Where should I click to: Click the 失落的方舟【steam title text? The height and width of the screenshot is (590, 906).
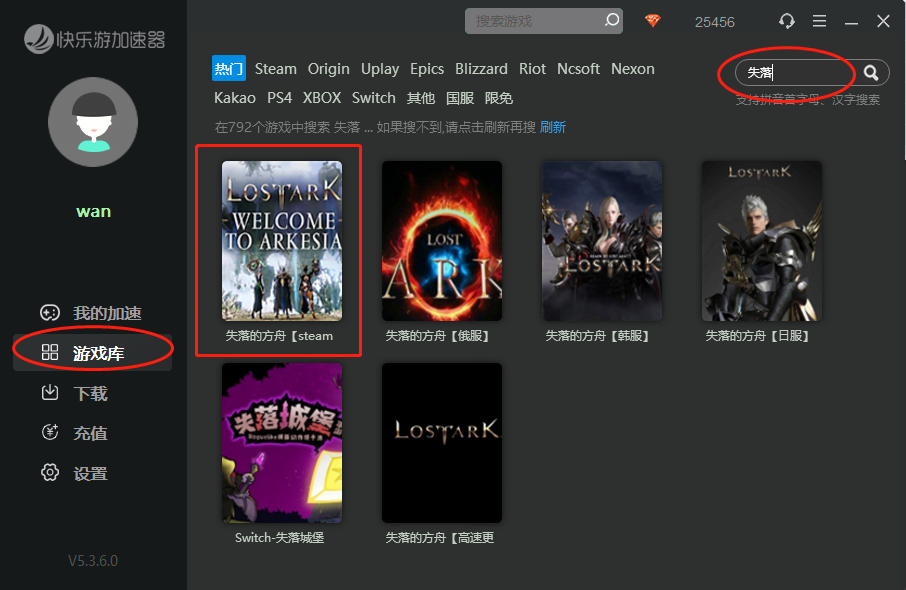(279, 336)
